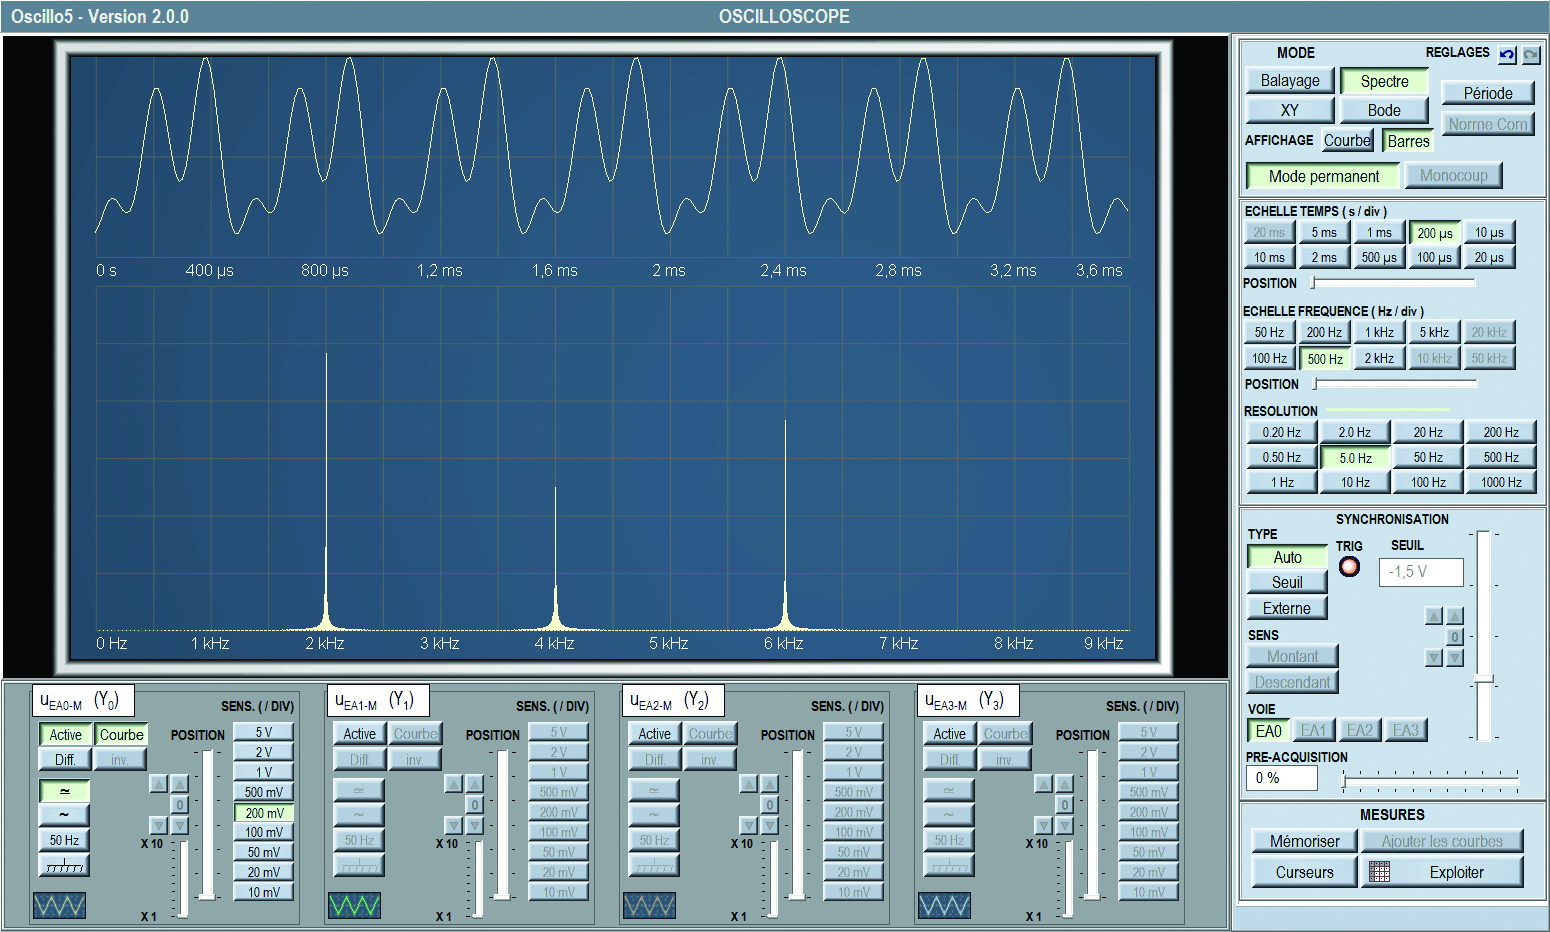Click the zero position button for EA1
This screenshot has width=1550, height=932.
pos(474,804)
